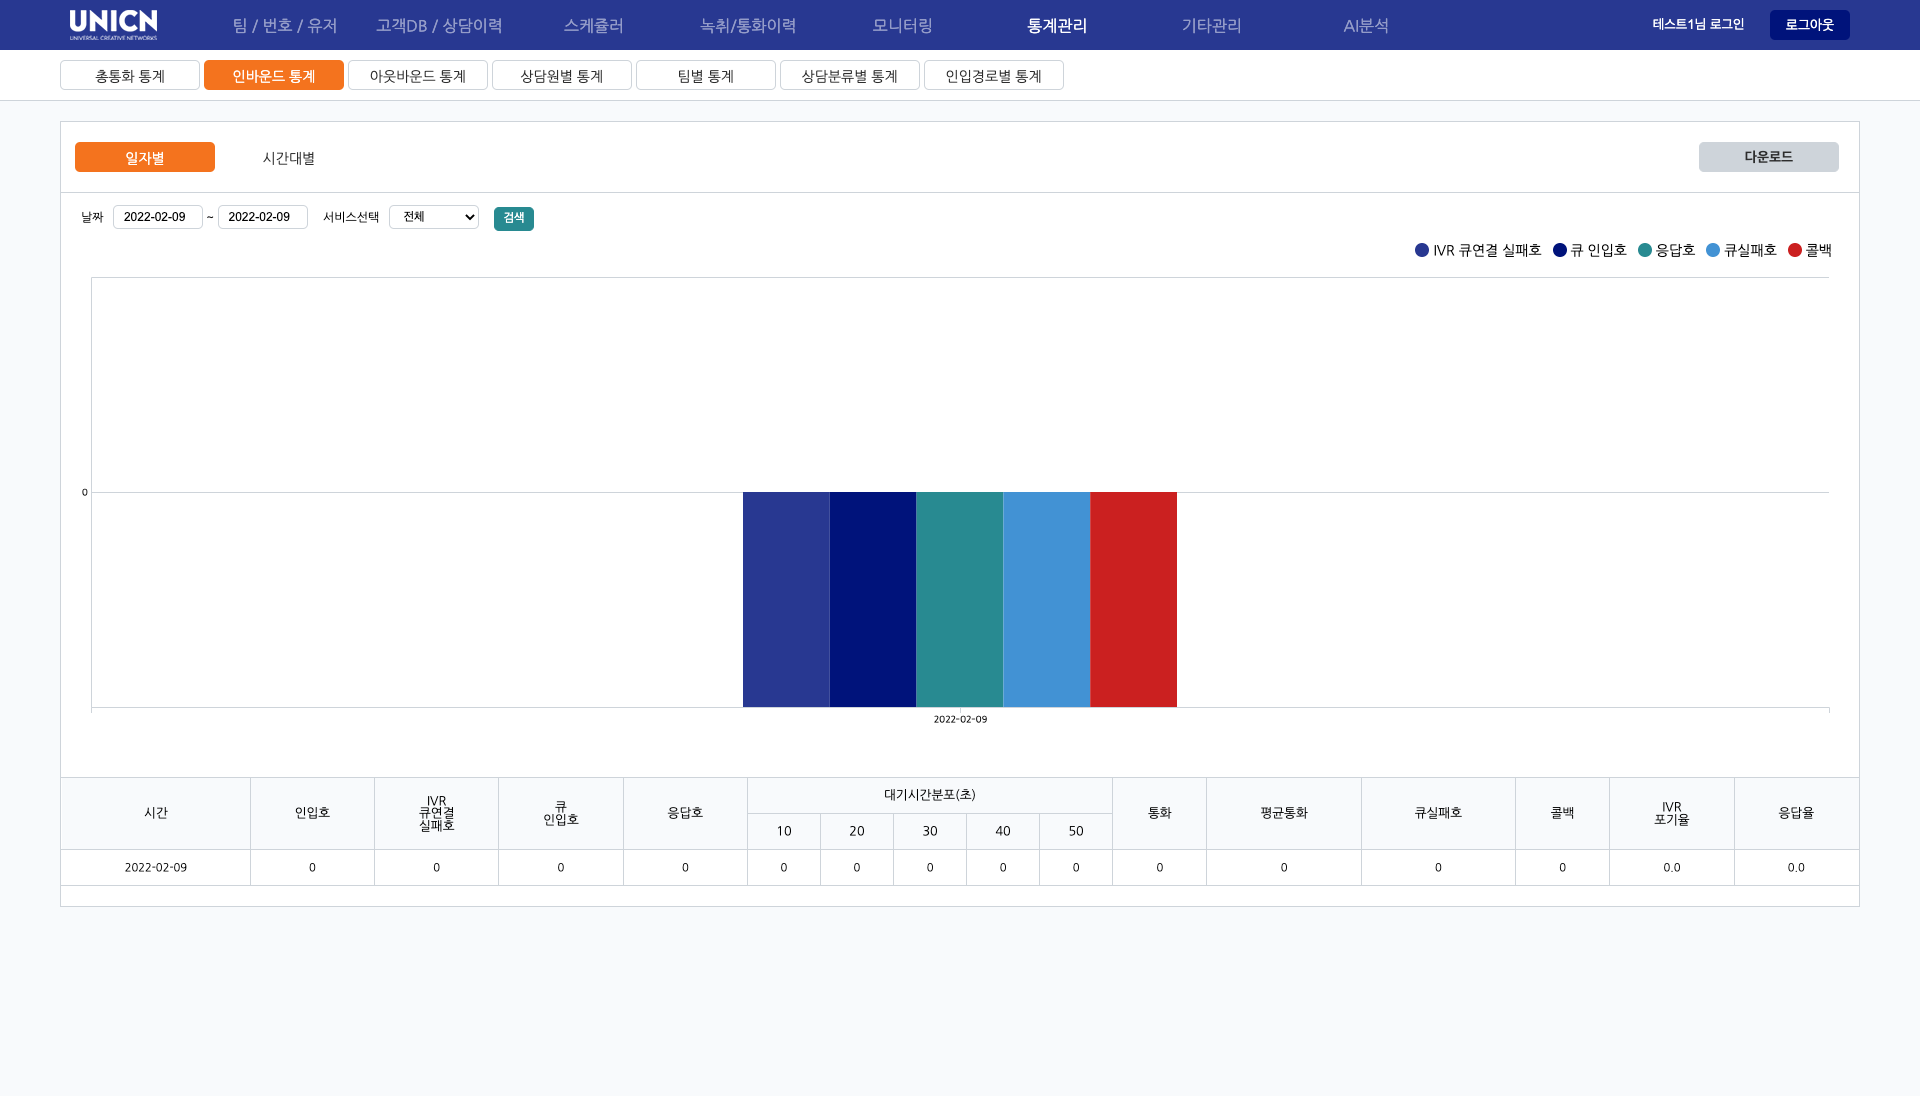
Task: Click the 대기시간분포(초) header
Action: click(930, 795)
